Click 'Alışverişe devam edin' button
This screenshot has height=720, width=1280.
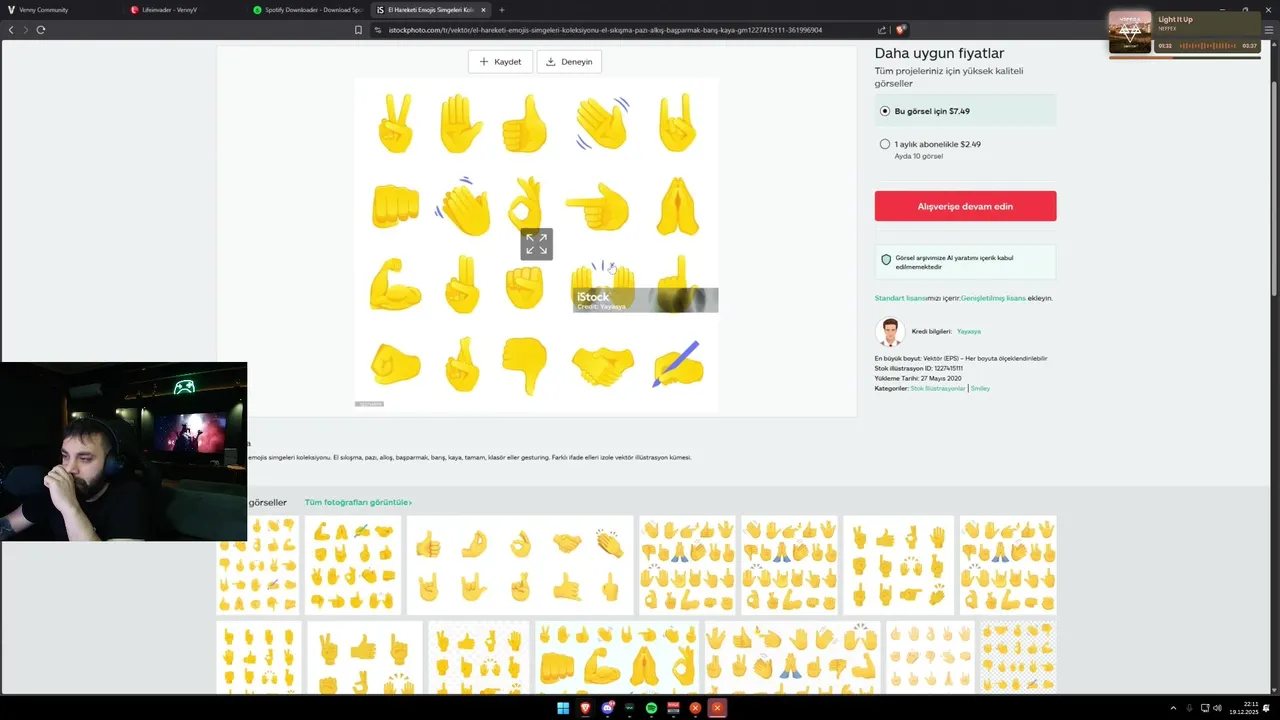965,206
